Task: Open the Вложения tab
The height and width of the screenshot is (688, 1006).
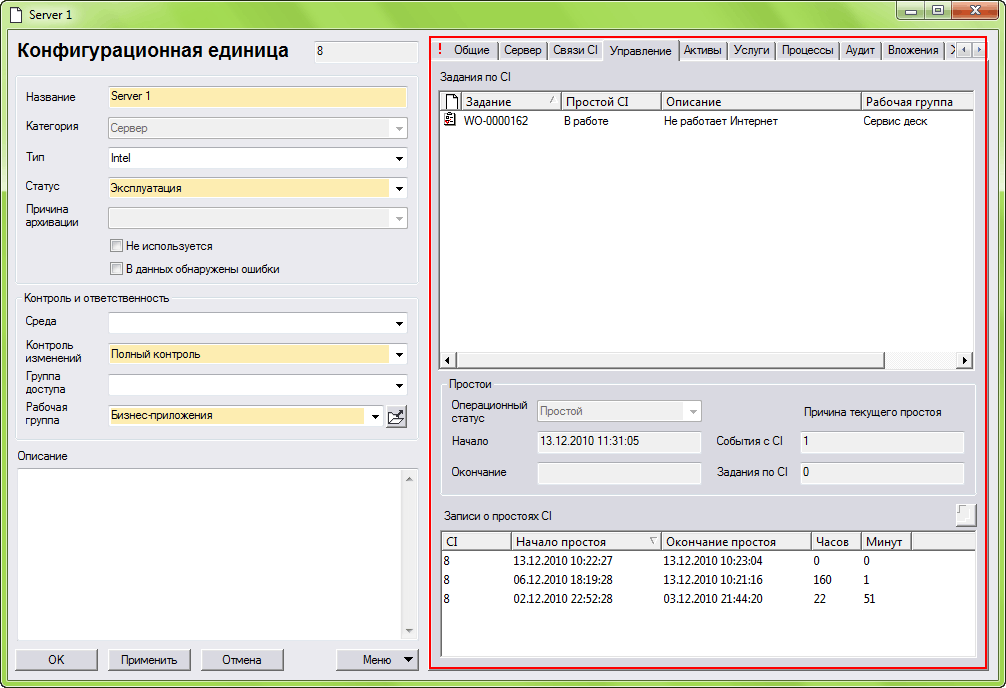Action: [x=913, y=50]
